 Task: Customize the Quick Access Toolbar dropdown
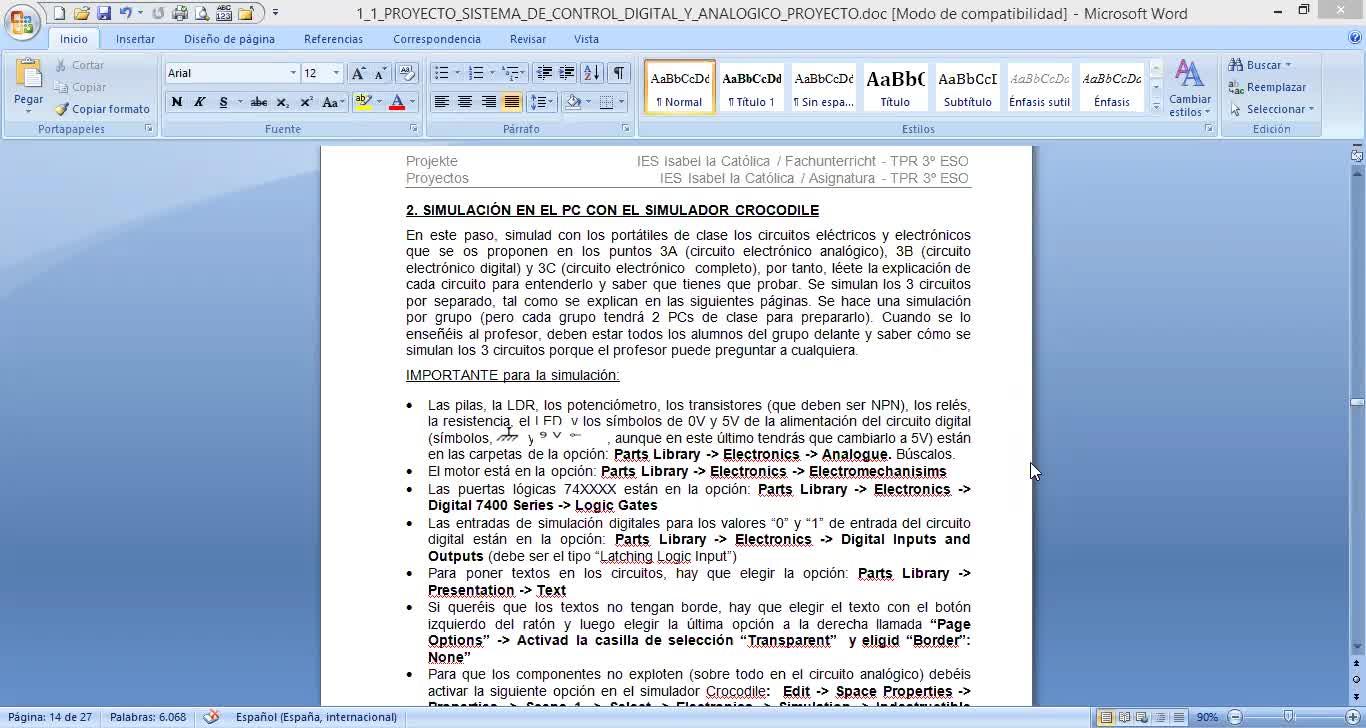(275, 14)
